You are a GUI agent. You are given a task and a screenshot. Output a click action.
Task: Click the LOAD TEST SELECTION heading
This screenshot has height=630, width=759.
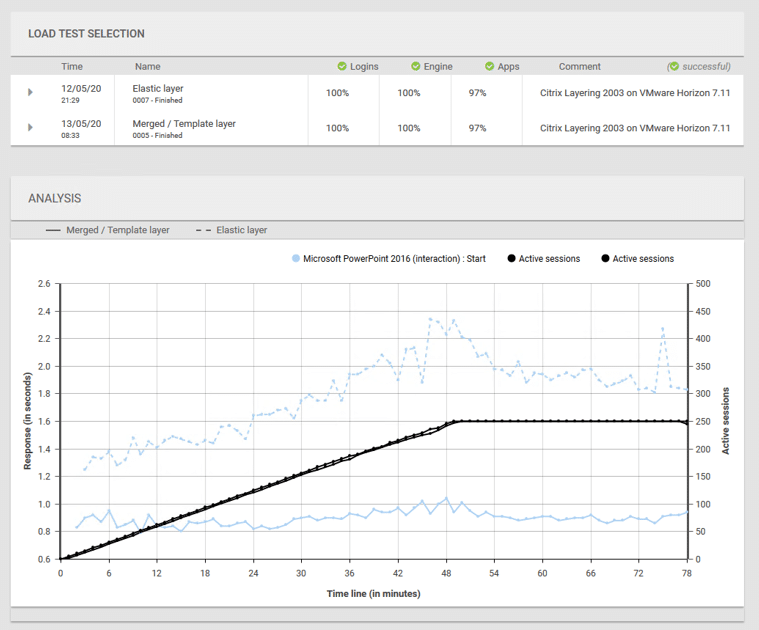pos(86,34)
